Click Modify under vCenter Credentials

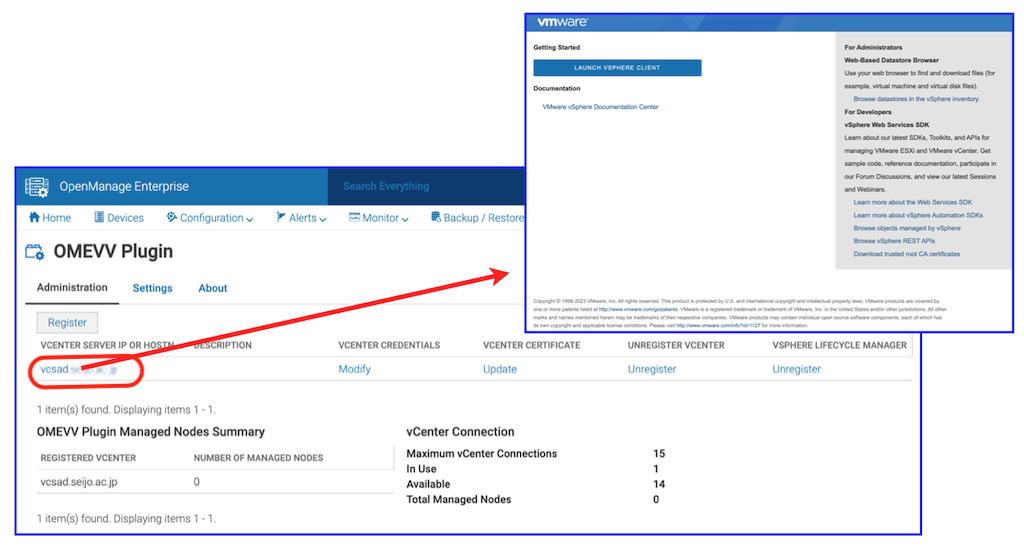point(355,369)
